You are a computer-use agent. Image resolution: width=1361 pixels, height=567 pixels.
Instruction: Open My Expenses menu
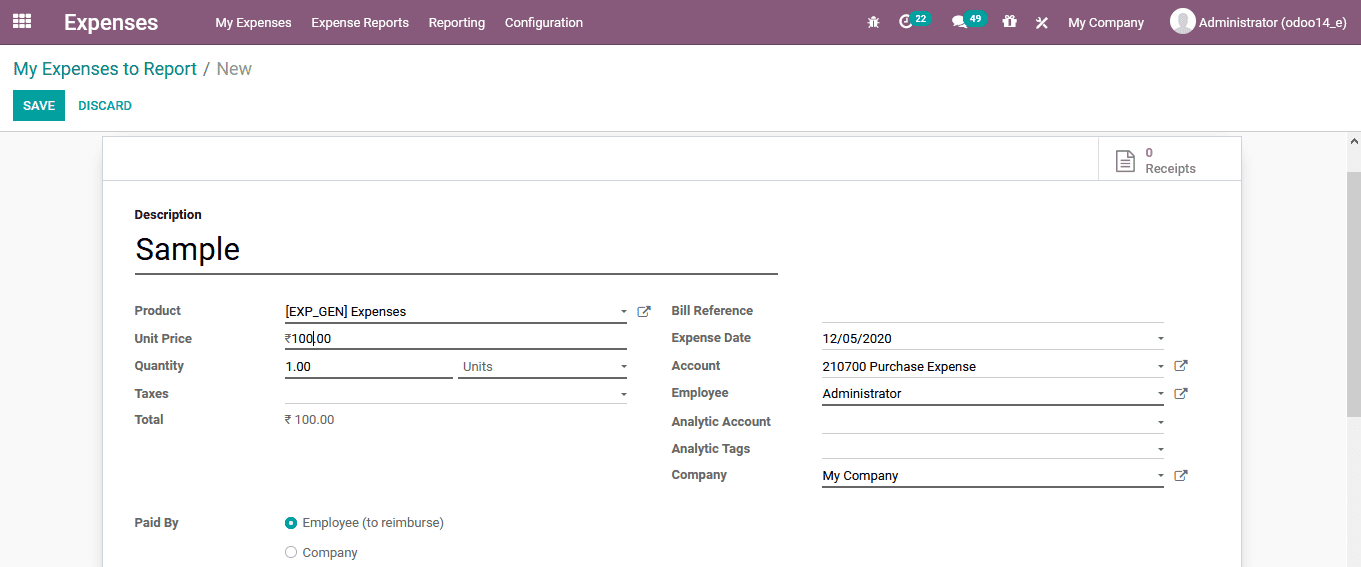(x=253, y=22)
